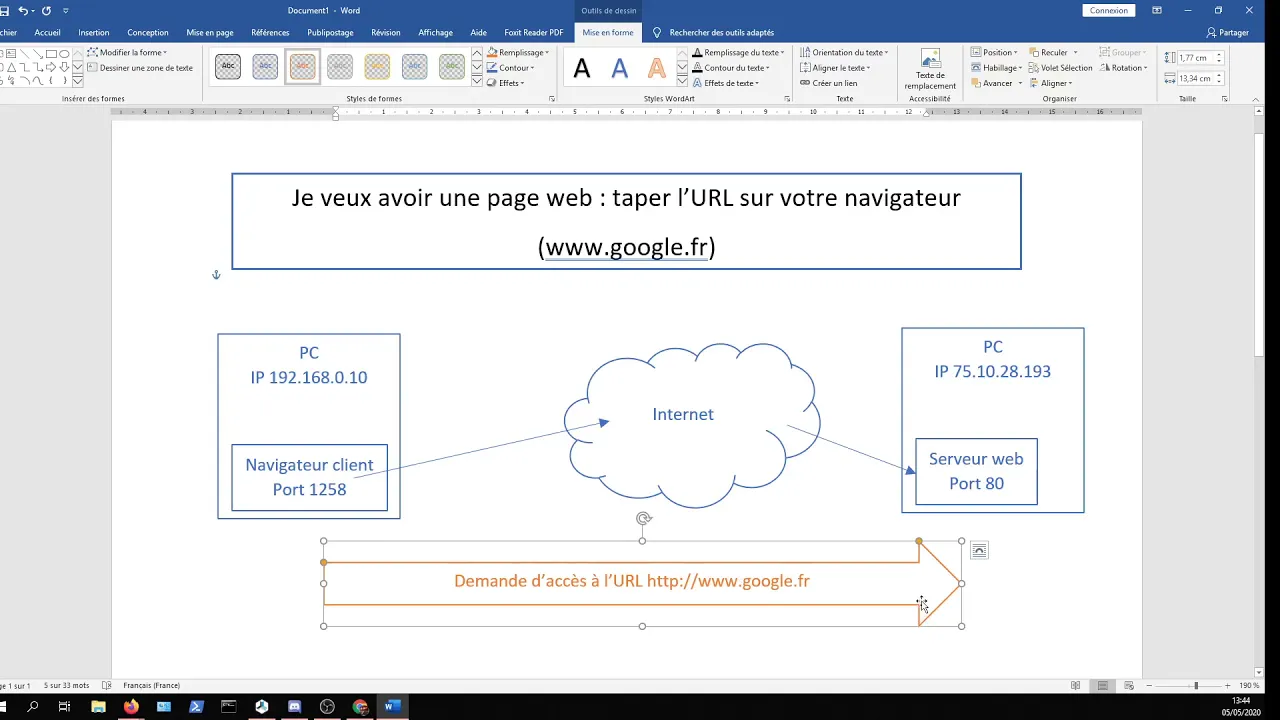The image size is (1280, 720).
Task: Click the Save icon in quick access toolbar
Action: [x=4, y=11]
